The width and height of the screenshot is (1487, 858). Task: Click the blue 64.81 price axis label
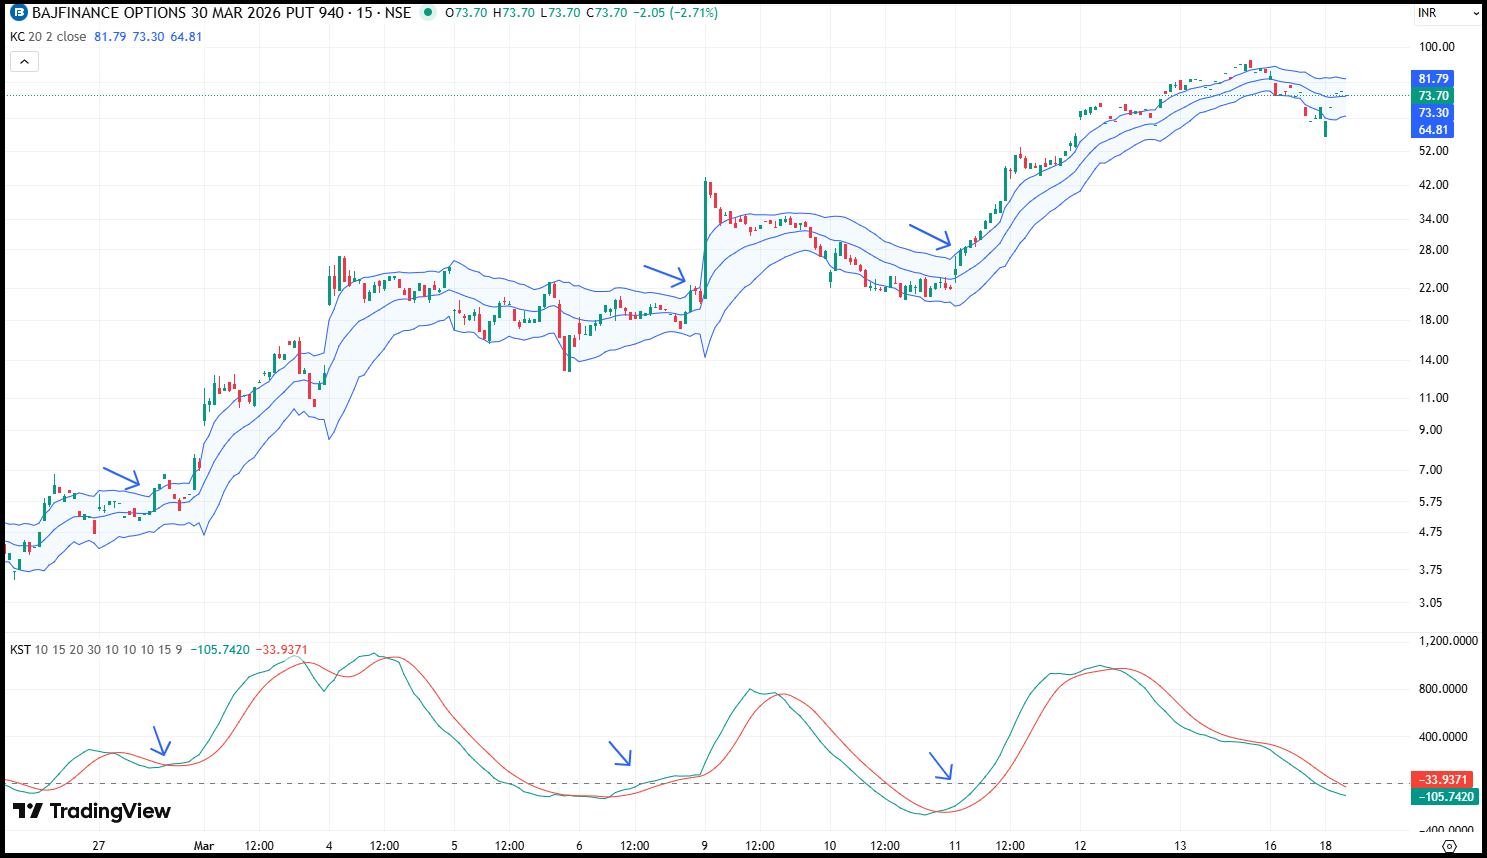(1432, 130)
